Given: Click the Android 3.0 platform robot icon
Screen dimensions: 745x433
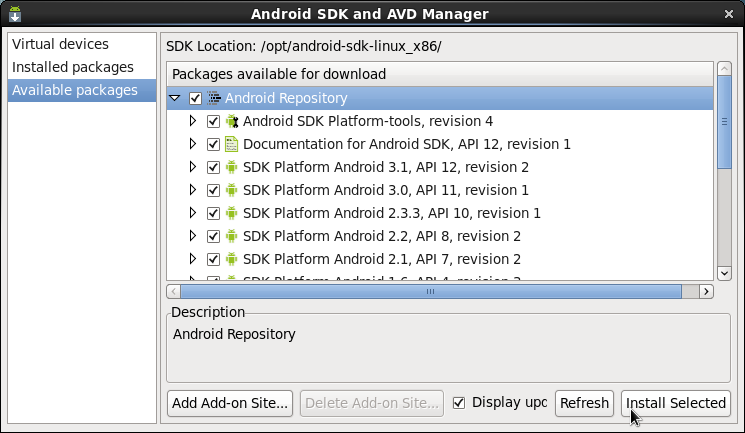Looking at the screenshot, I should [x=231, y=190].
